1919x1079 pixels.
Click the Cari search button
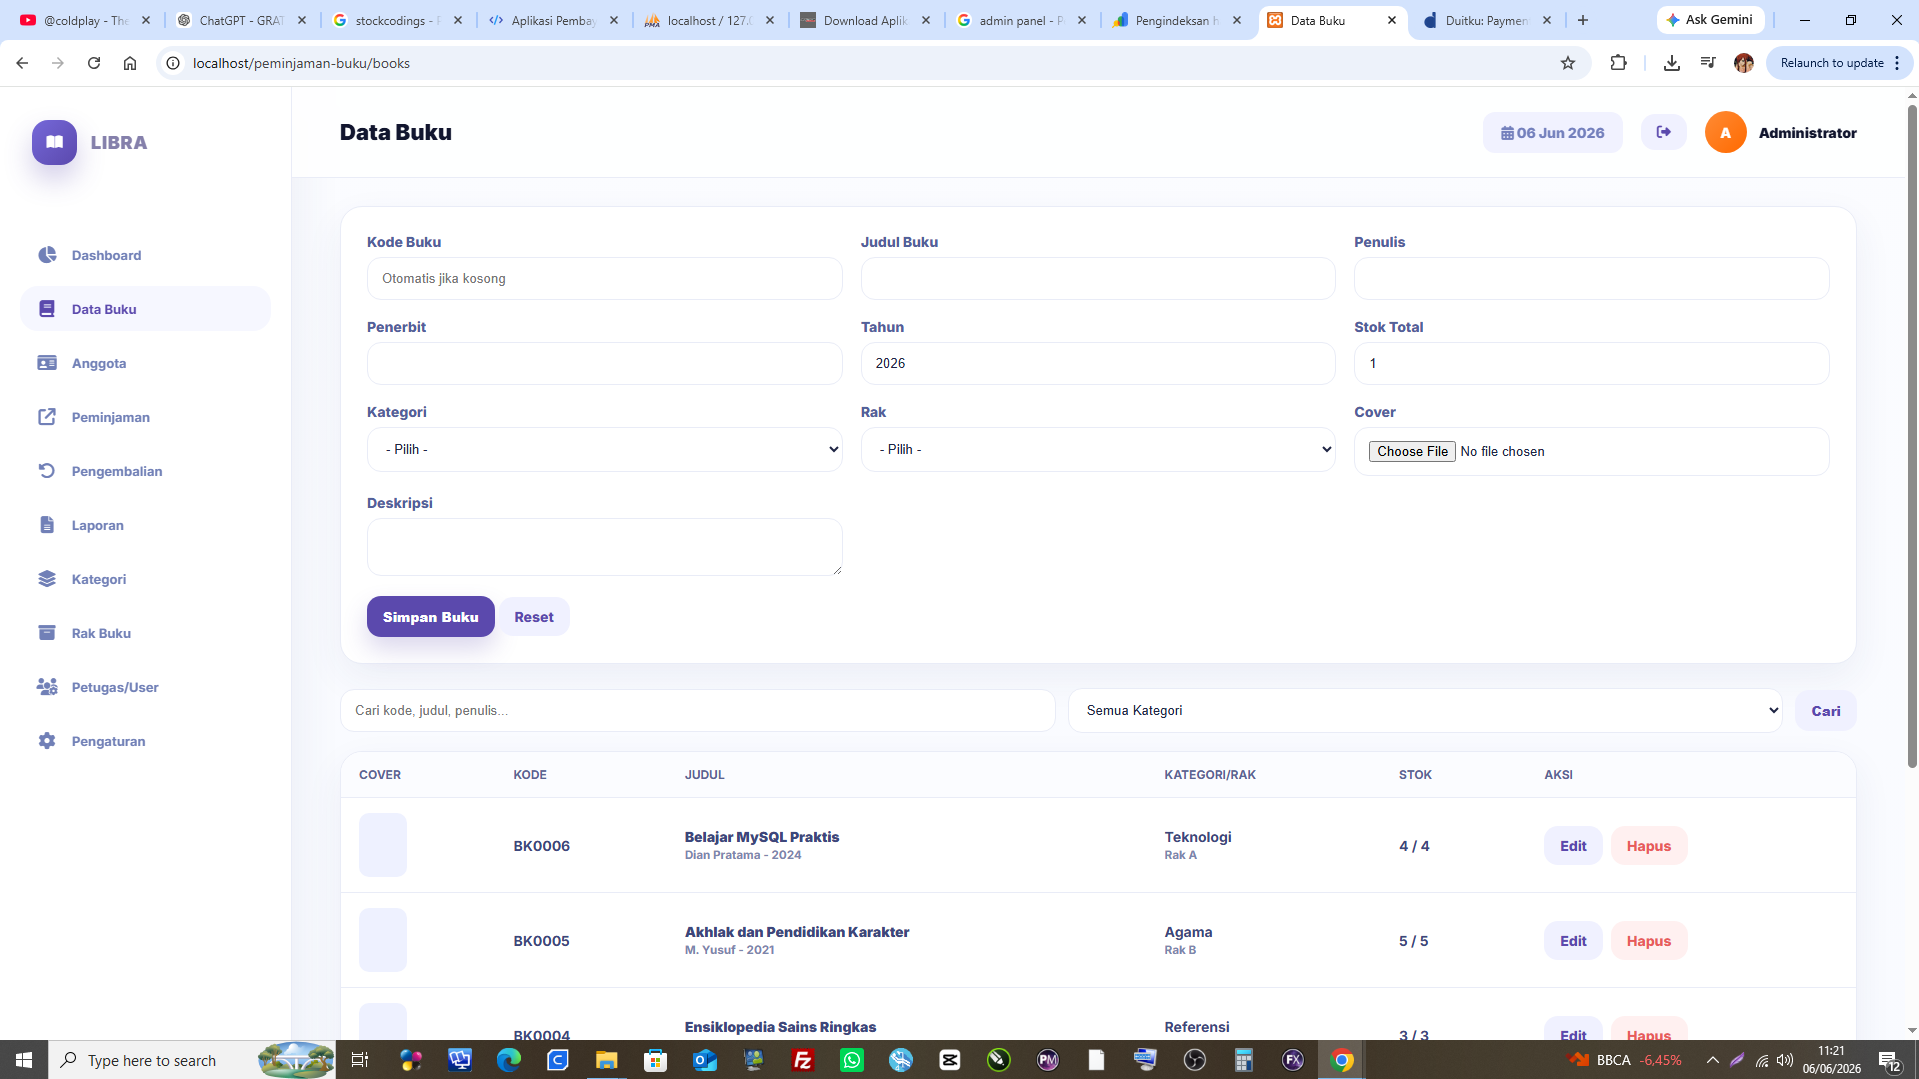click(x=1825, y=711)
